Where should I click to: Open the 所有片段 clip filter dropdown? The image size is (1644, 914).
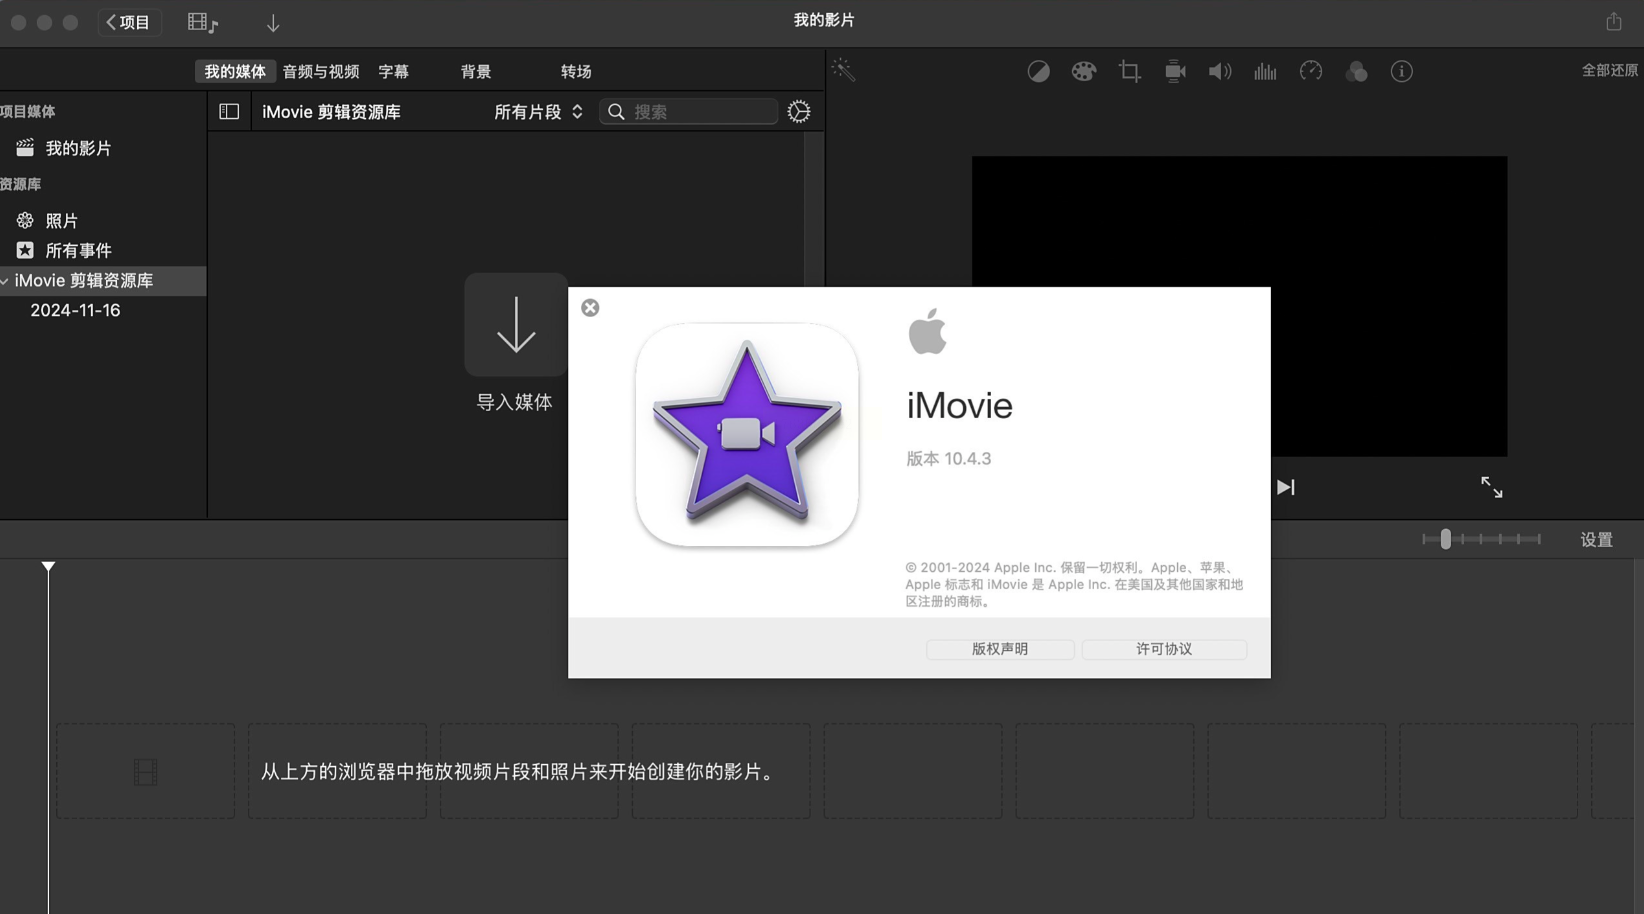538,112
